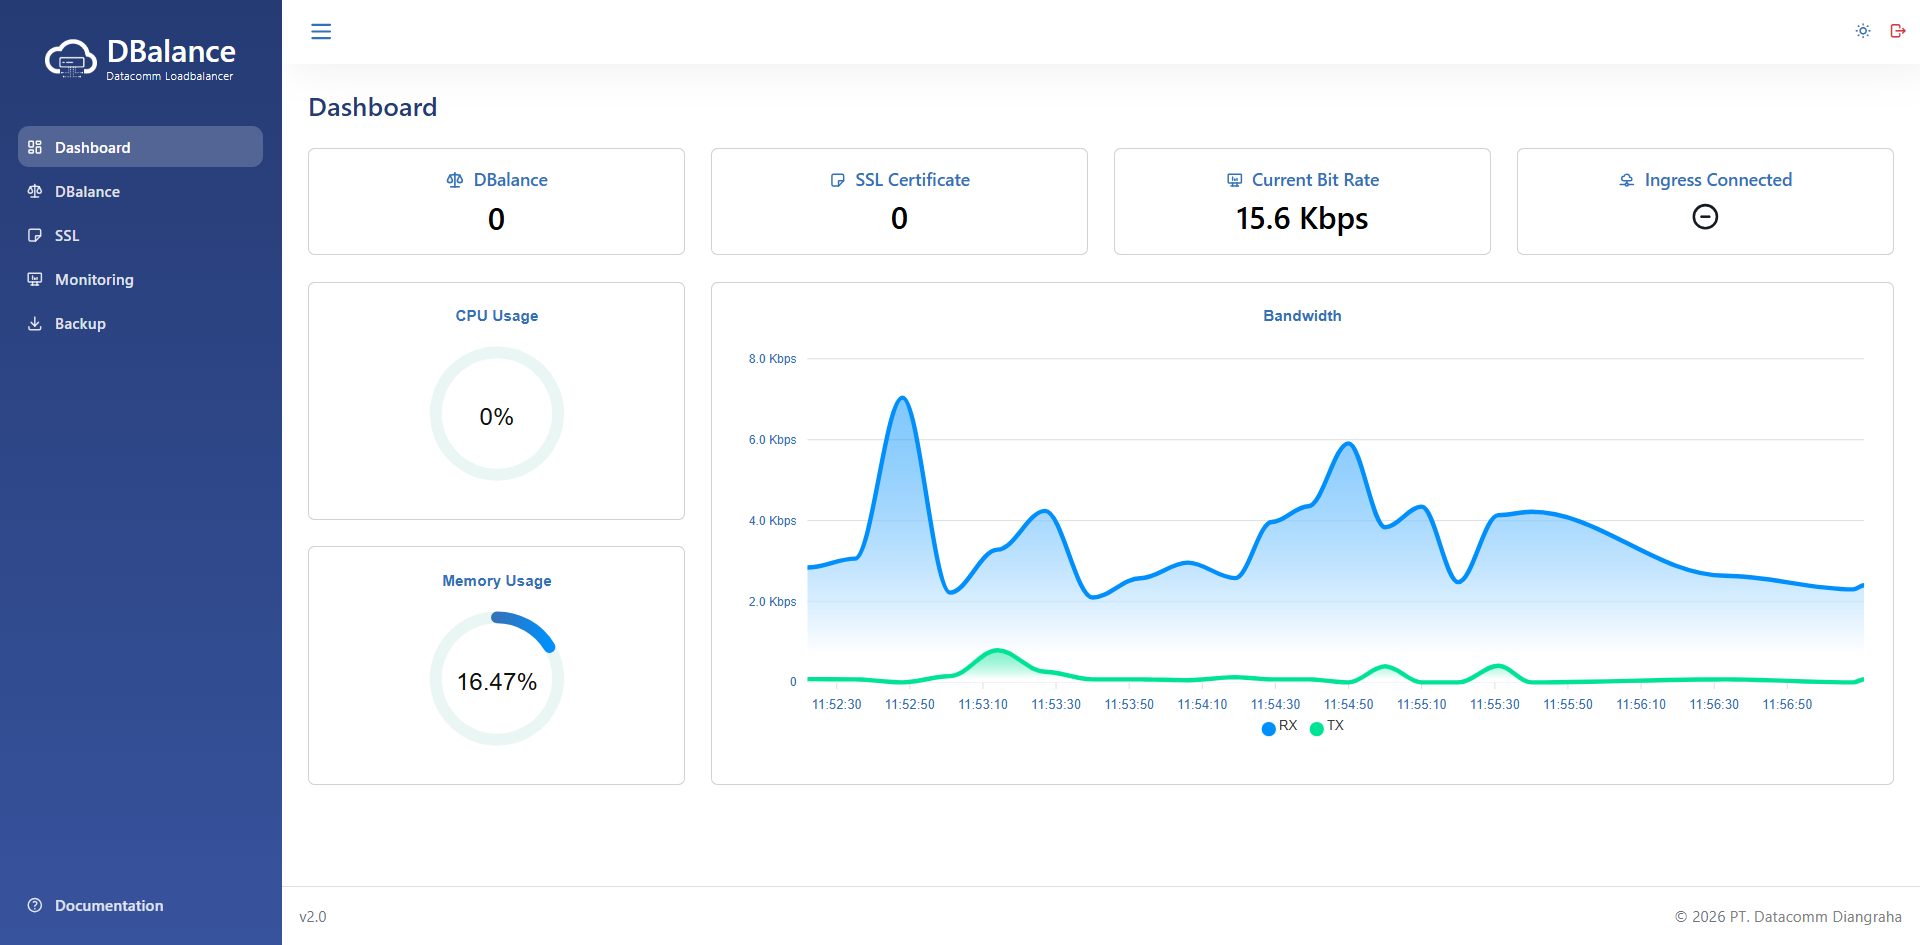Open the Documentation link

point(108,905)
